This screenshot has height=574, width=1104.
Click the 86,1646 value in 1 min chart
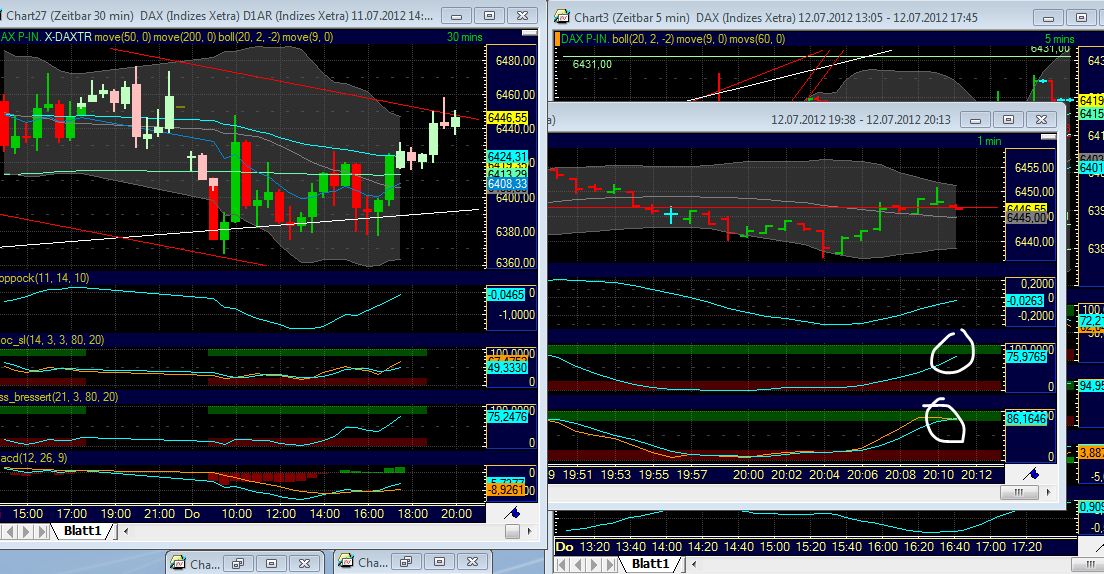[x=1026, y=418]
